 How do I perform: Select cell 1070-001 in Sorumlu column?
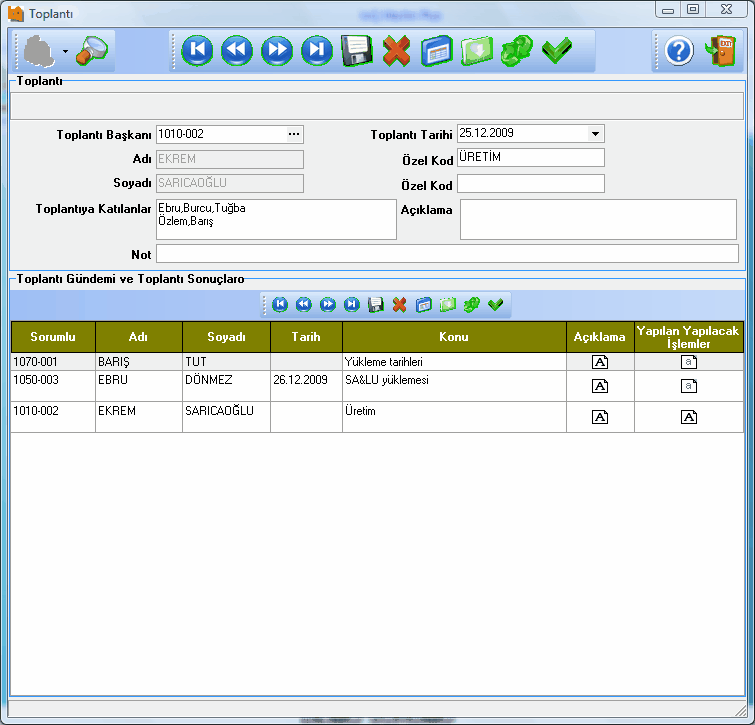click(x=53, y=362)
